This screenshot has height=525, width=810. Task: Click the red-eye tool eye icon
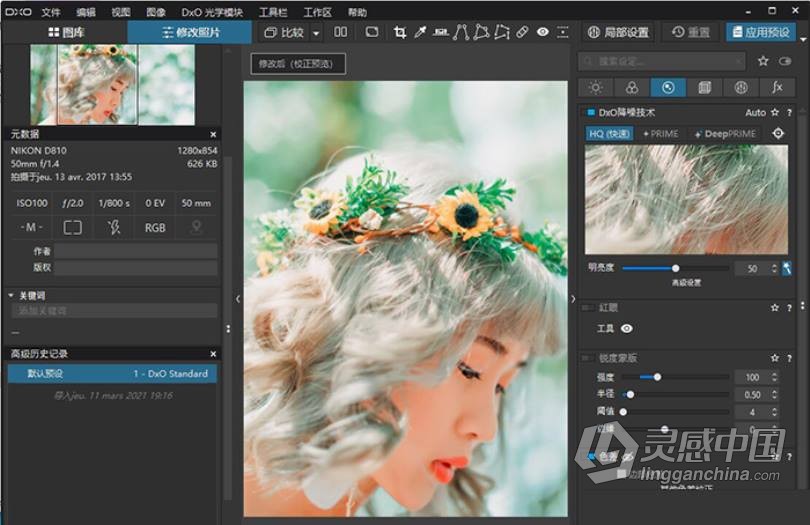pyautogui.click(x=627, y=329)
